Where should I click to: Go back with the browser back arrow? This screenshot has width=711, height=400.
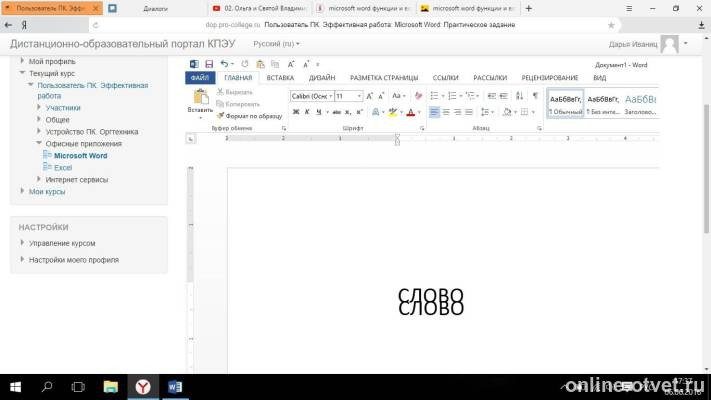click(x=8, y=25)
